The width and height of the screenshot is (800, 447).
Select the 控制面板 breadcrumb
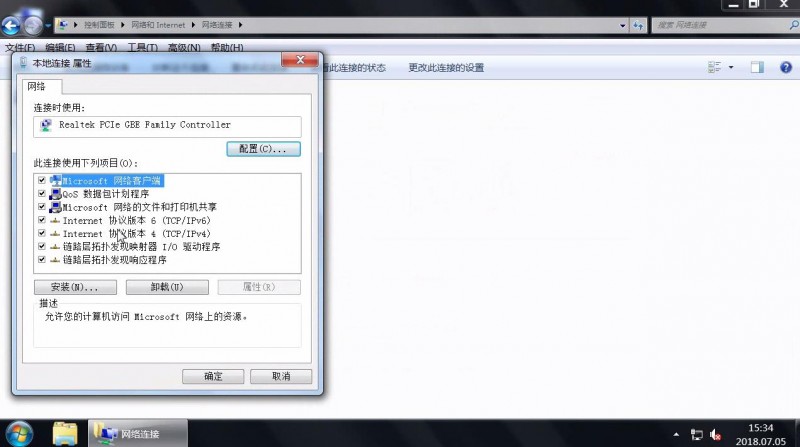99,24
